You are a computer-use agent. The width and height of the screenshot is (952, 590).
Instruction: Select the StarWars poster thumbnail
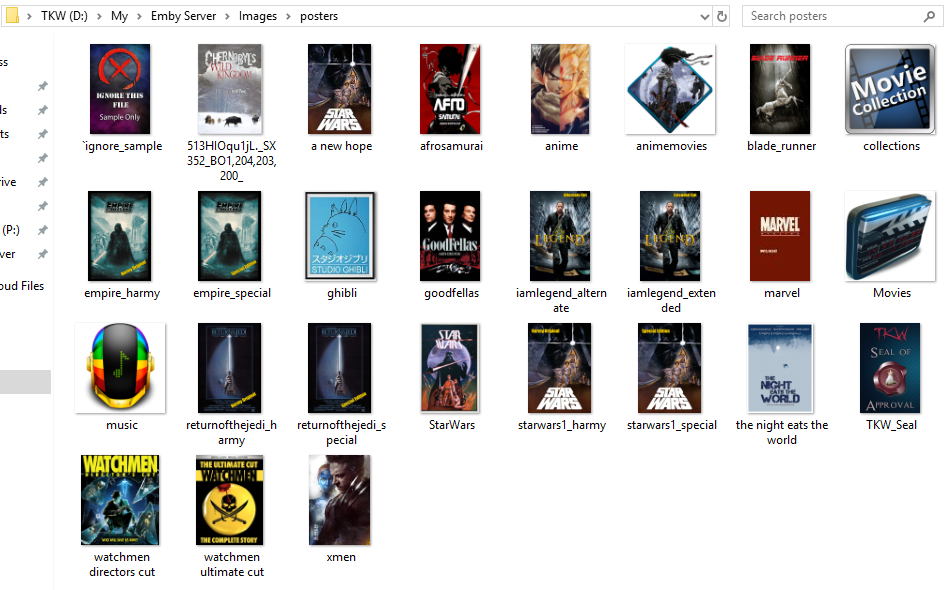click(450, 368)
